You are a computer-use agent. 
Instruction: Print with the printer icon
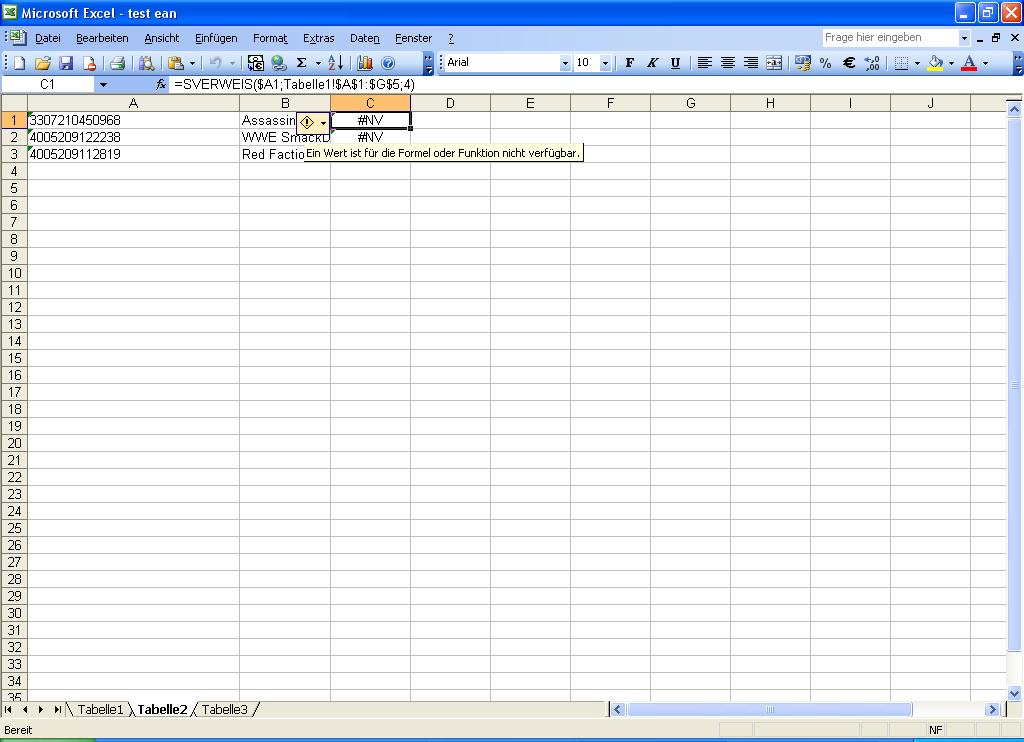pyautogui.click(x=118, y=63)
